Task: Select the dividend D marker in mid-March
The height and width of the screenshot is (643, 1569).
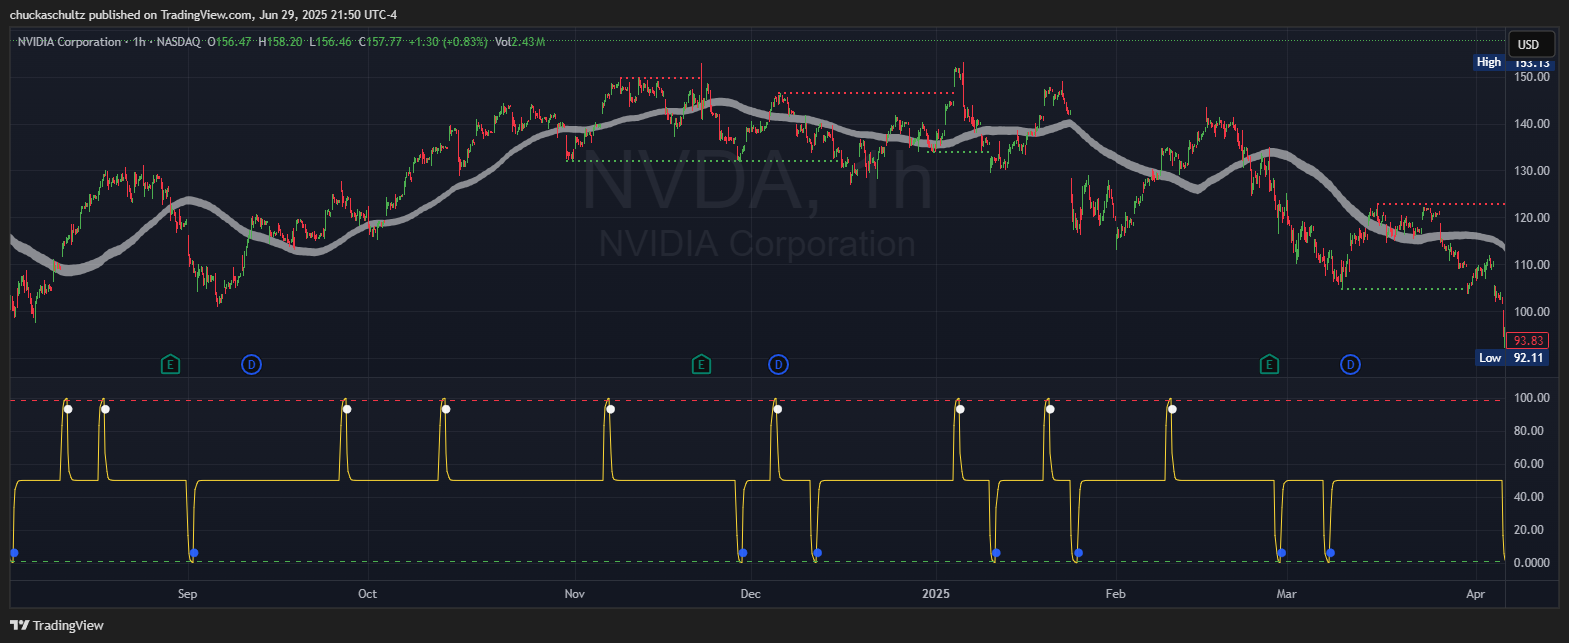Action: click(1350, 365)
